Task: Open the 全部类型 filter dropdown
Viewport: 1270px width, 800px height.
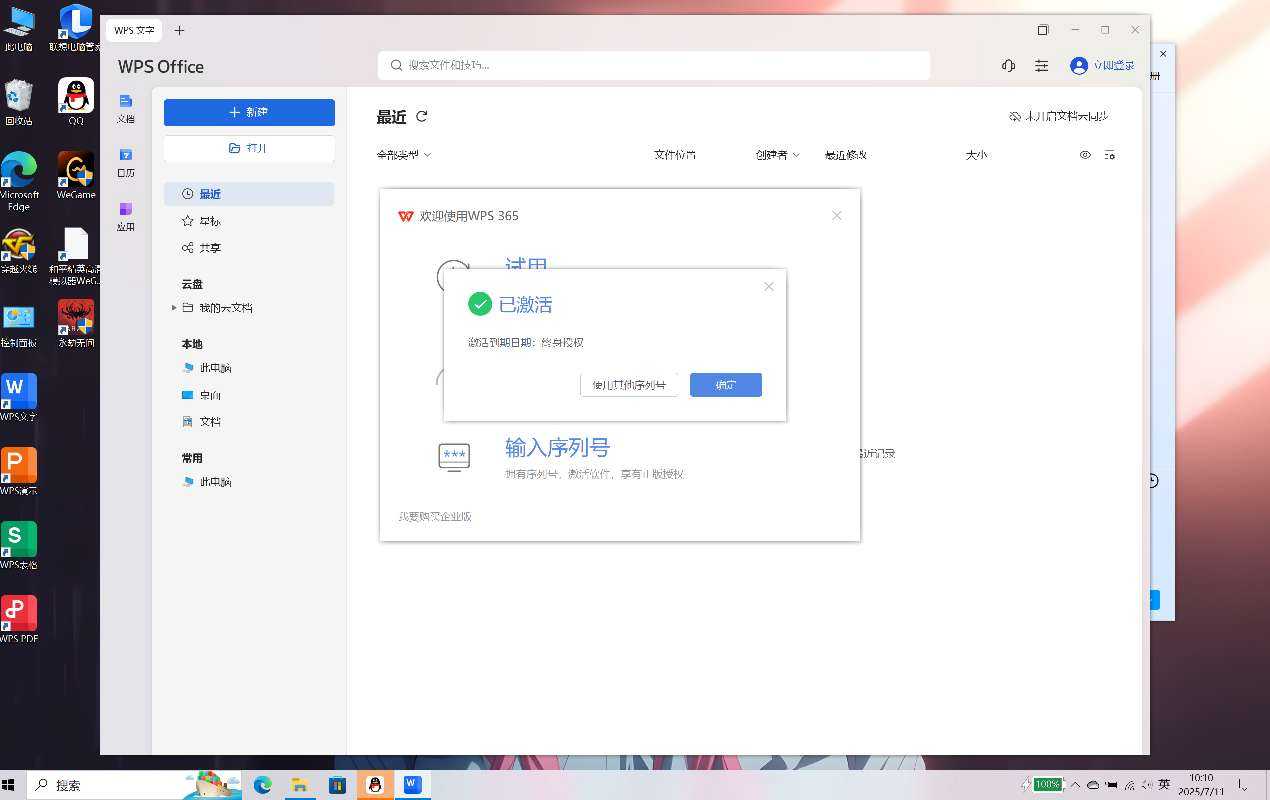Action: pyautogui.click(x=403, y=155)
